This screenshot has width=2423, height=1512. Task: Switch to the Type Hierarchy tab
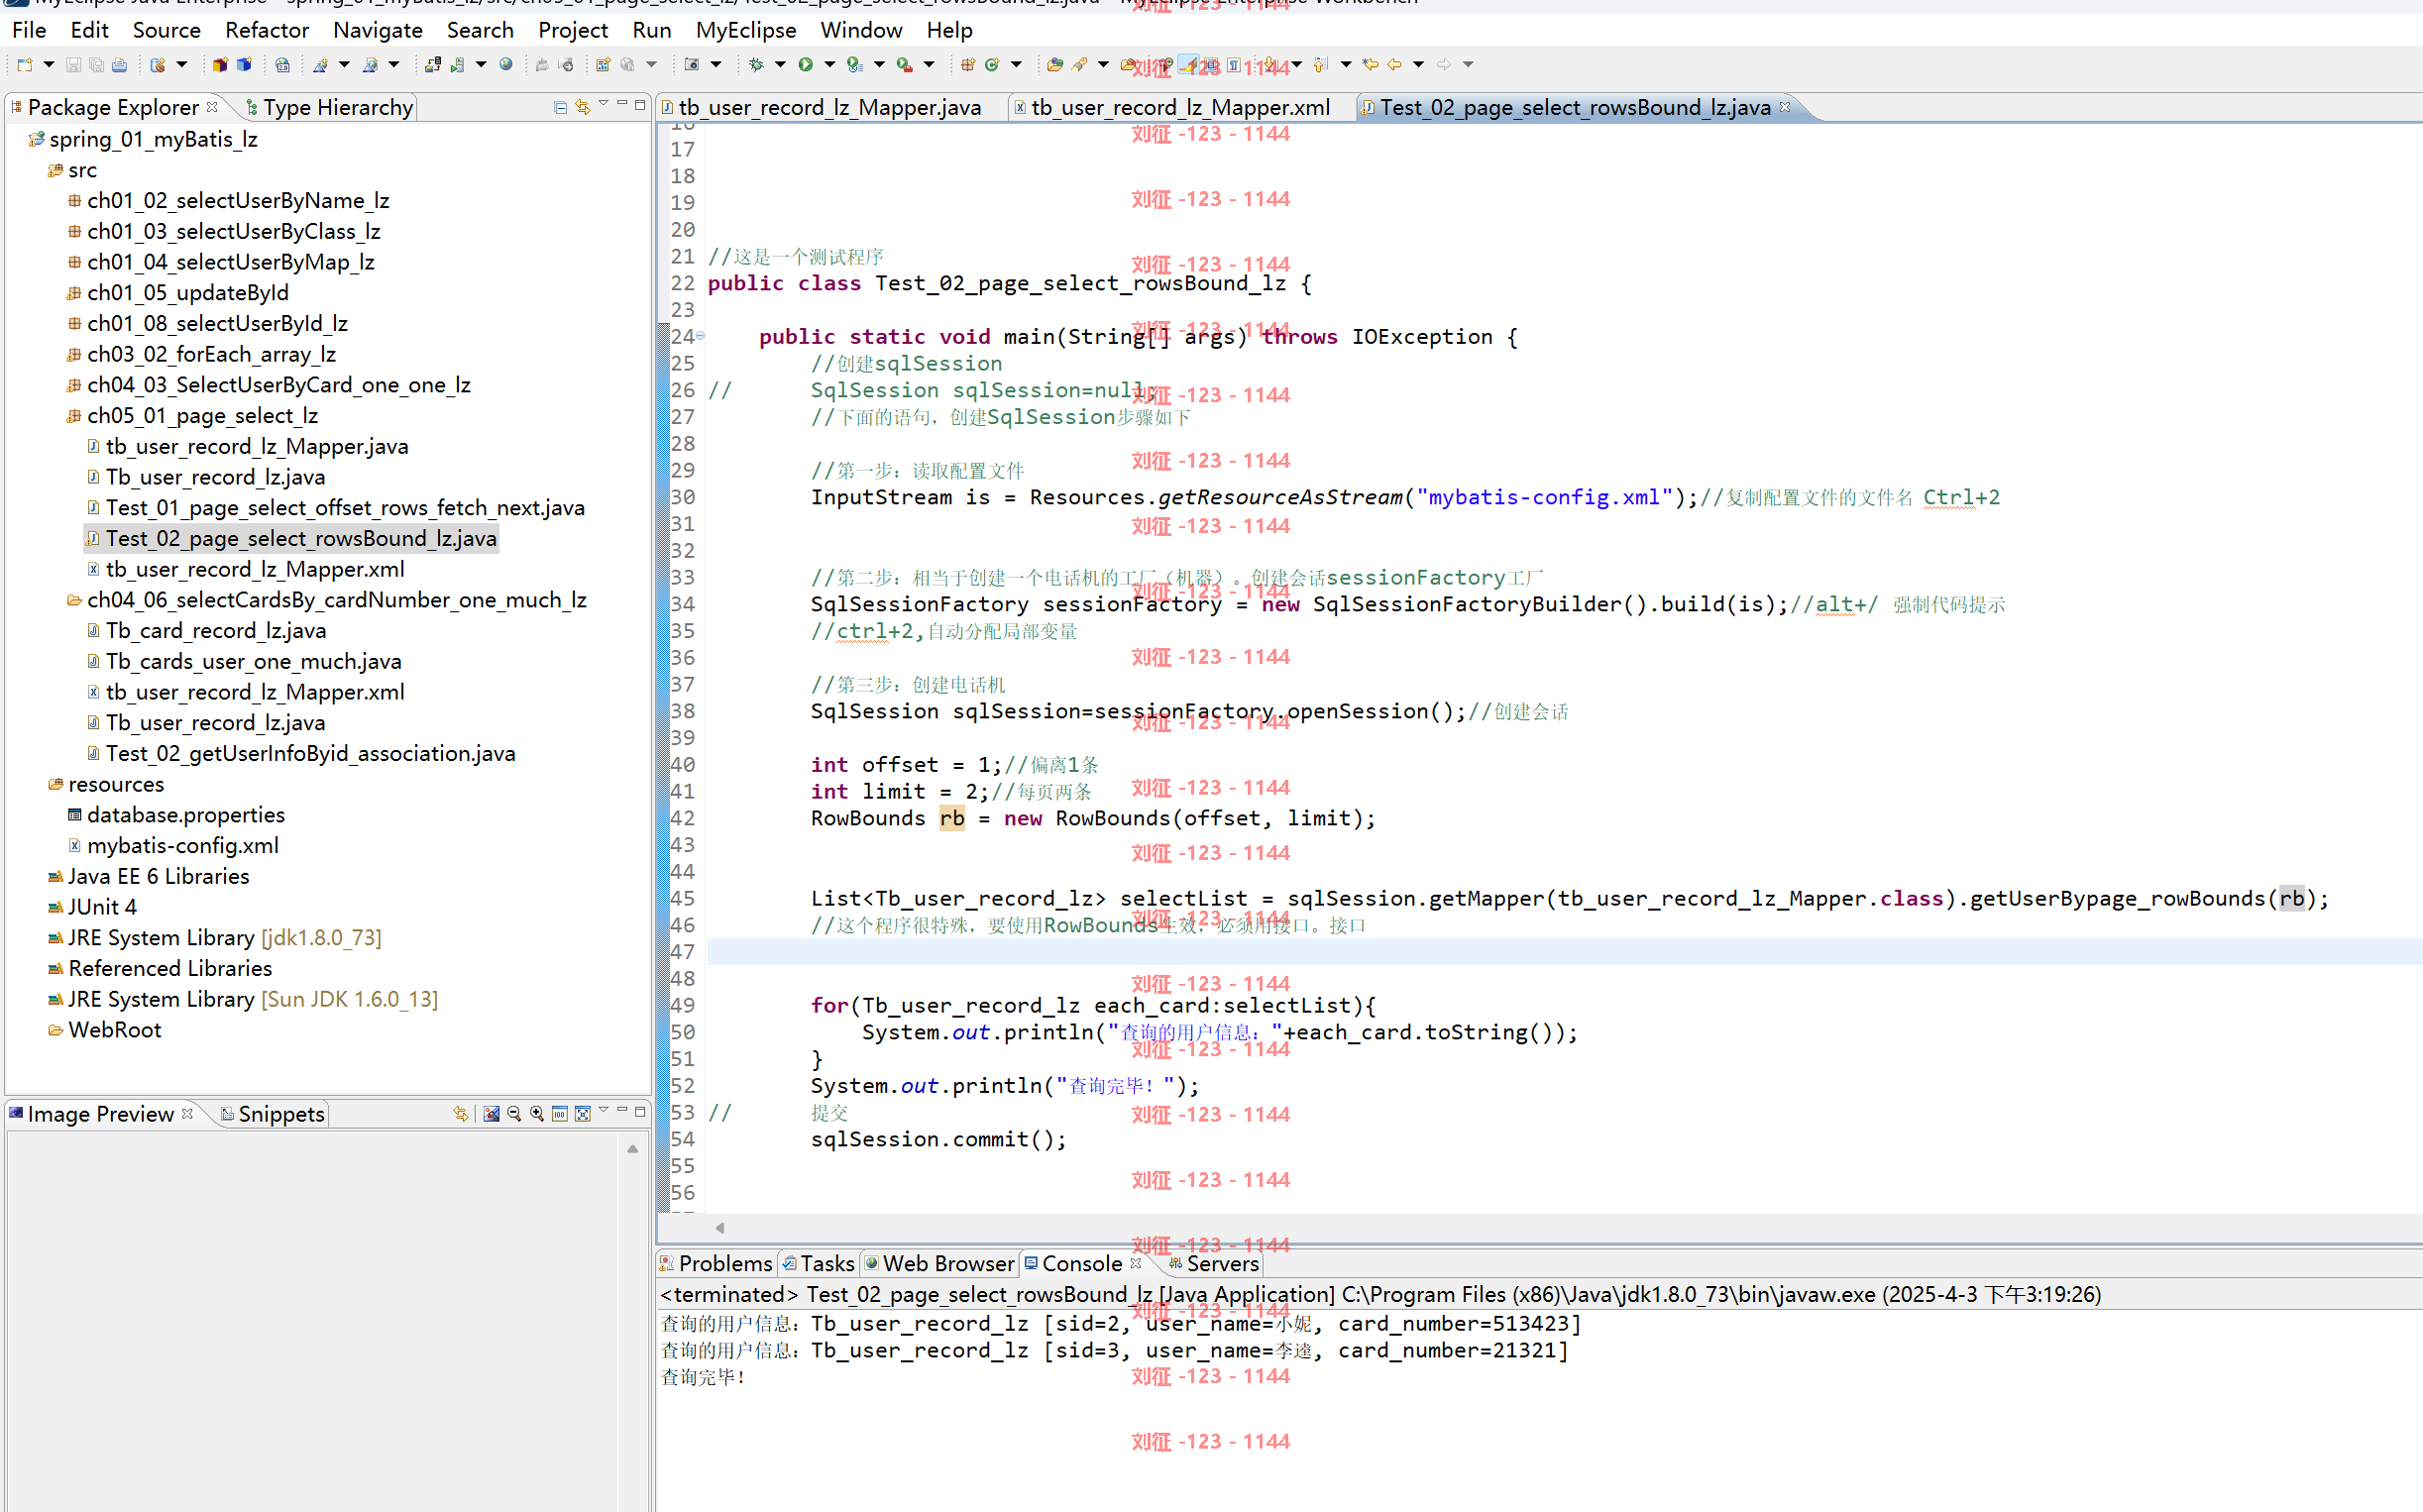click(329, 107)
